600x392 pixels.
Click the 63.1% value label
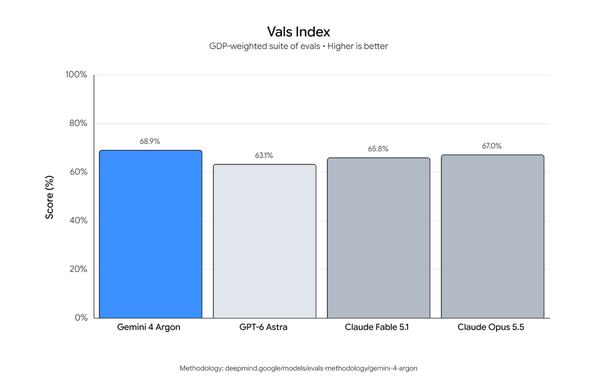coord(264,155)
